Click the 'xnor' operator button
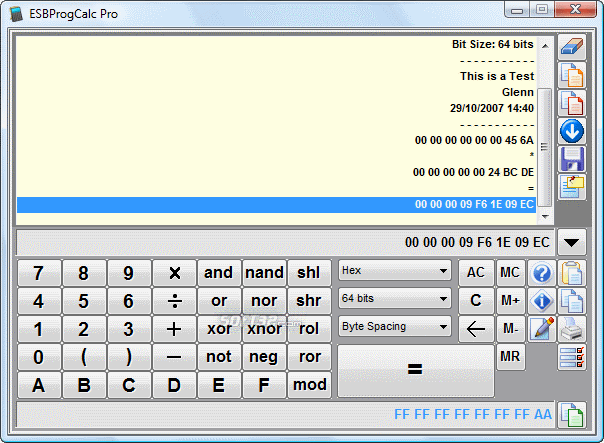604x443 pixels. point(264,329)
